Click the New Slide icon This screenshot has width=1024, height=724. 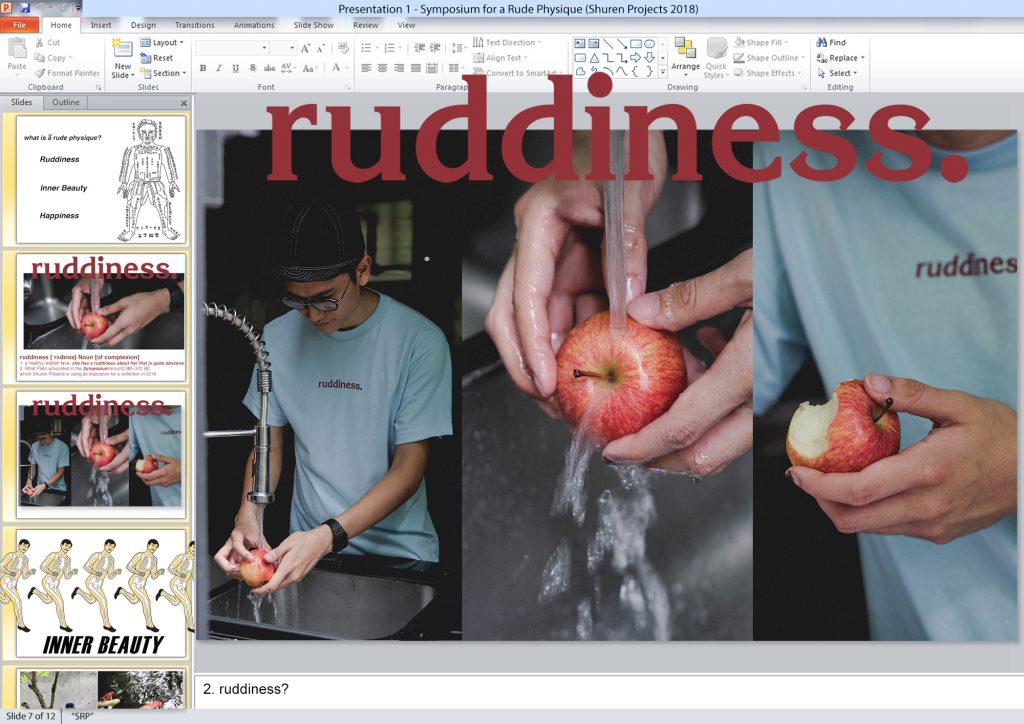point(122,50)
